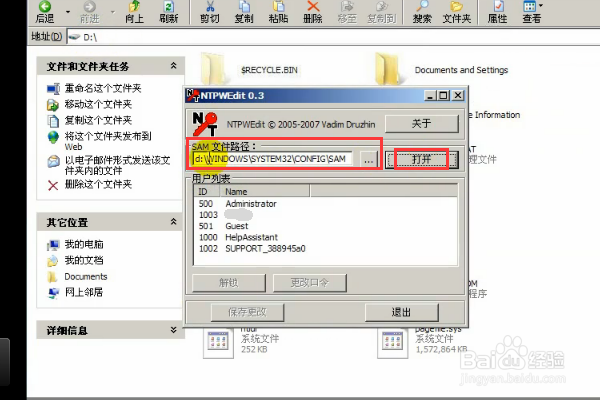600x400 pixels.
Task: Click the 保存更改 button
Action: (247, 312)
